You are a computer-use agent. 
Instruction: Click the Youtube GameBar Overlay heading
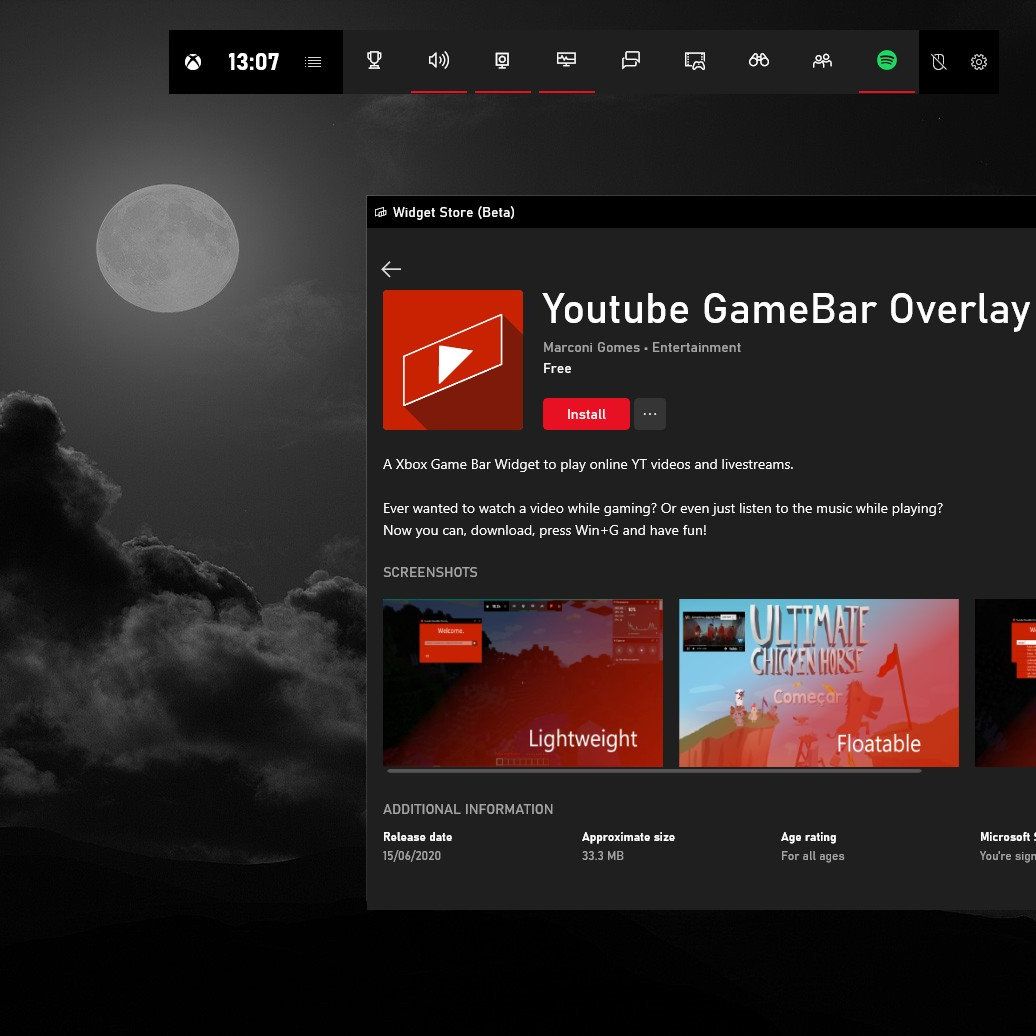tap(786, 309)
